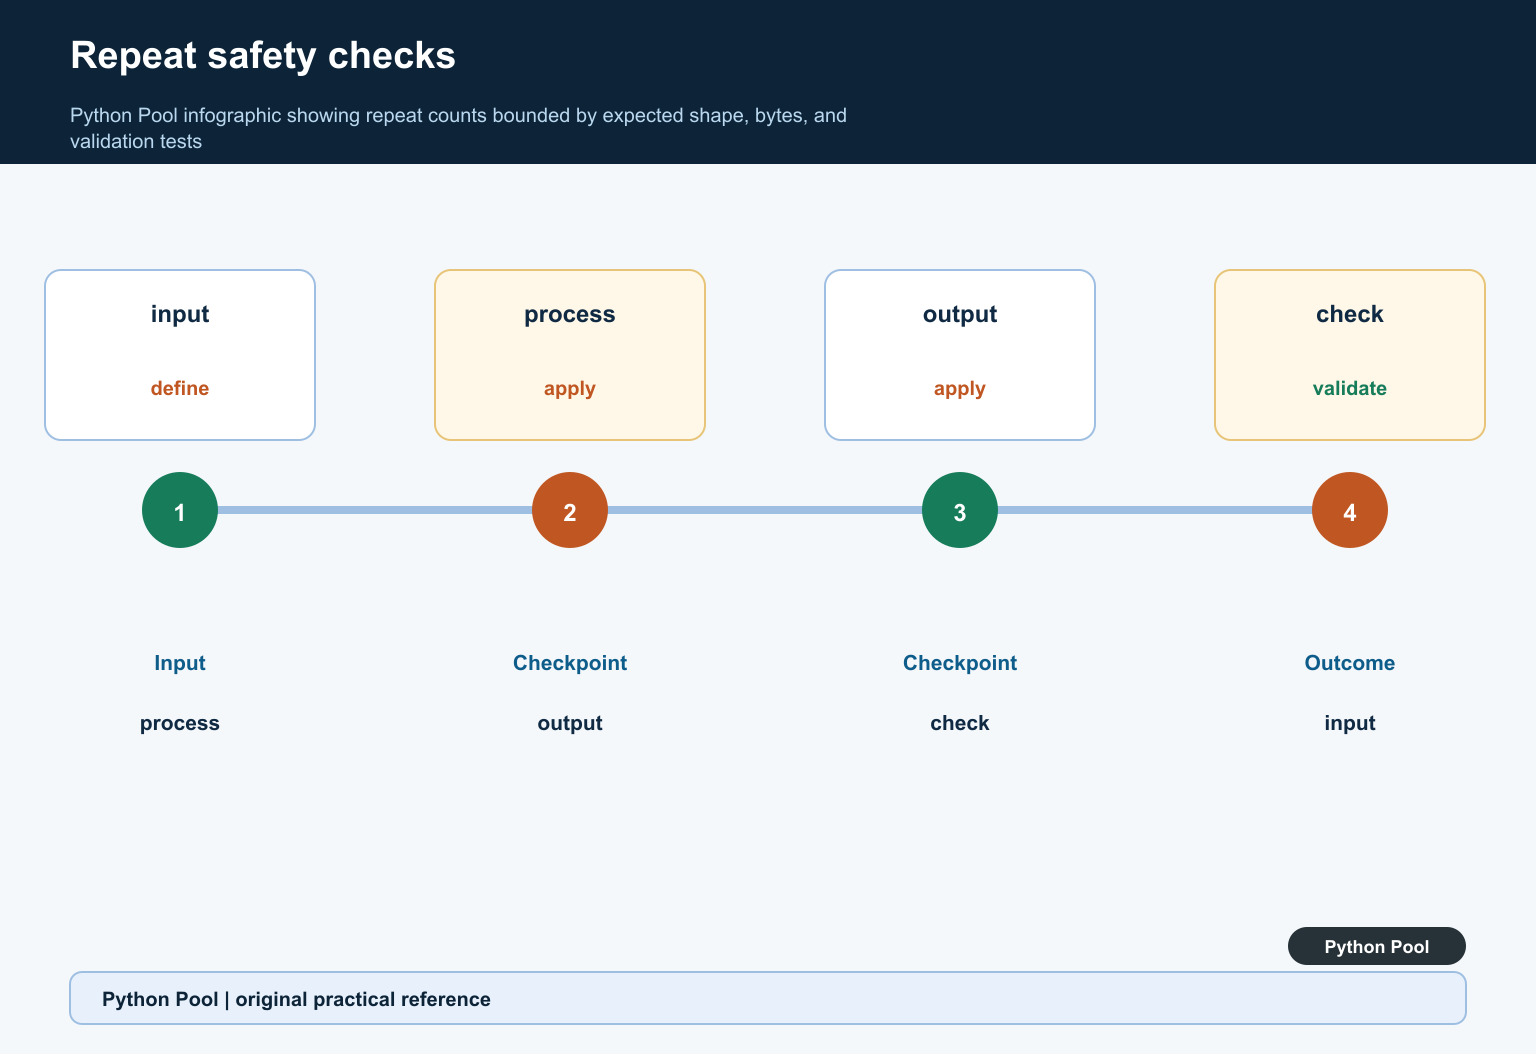Click the orange step 4 circle

click(x=1350, y=510)
